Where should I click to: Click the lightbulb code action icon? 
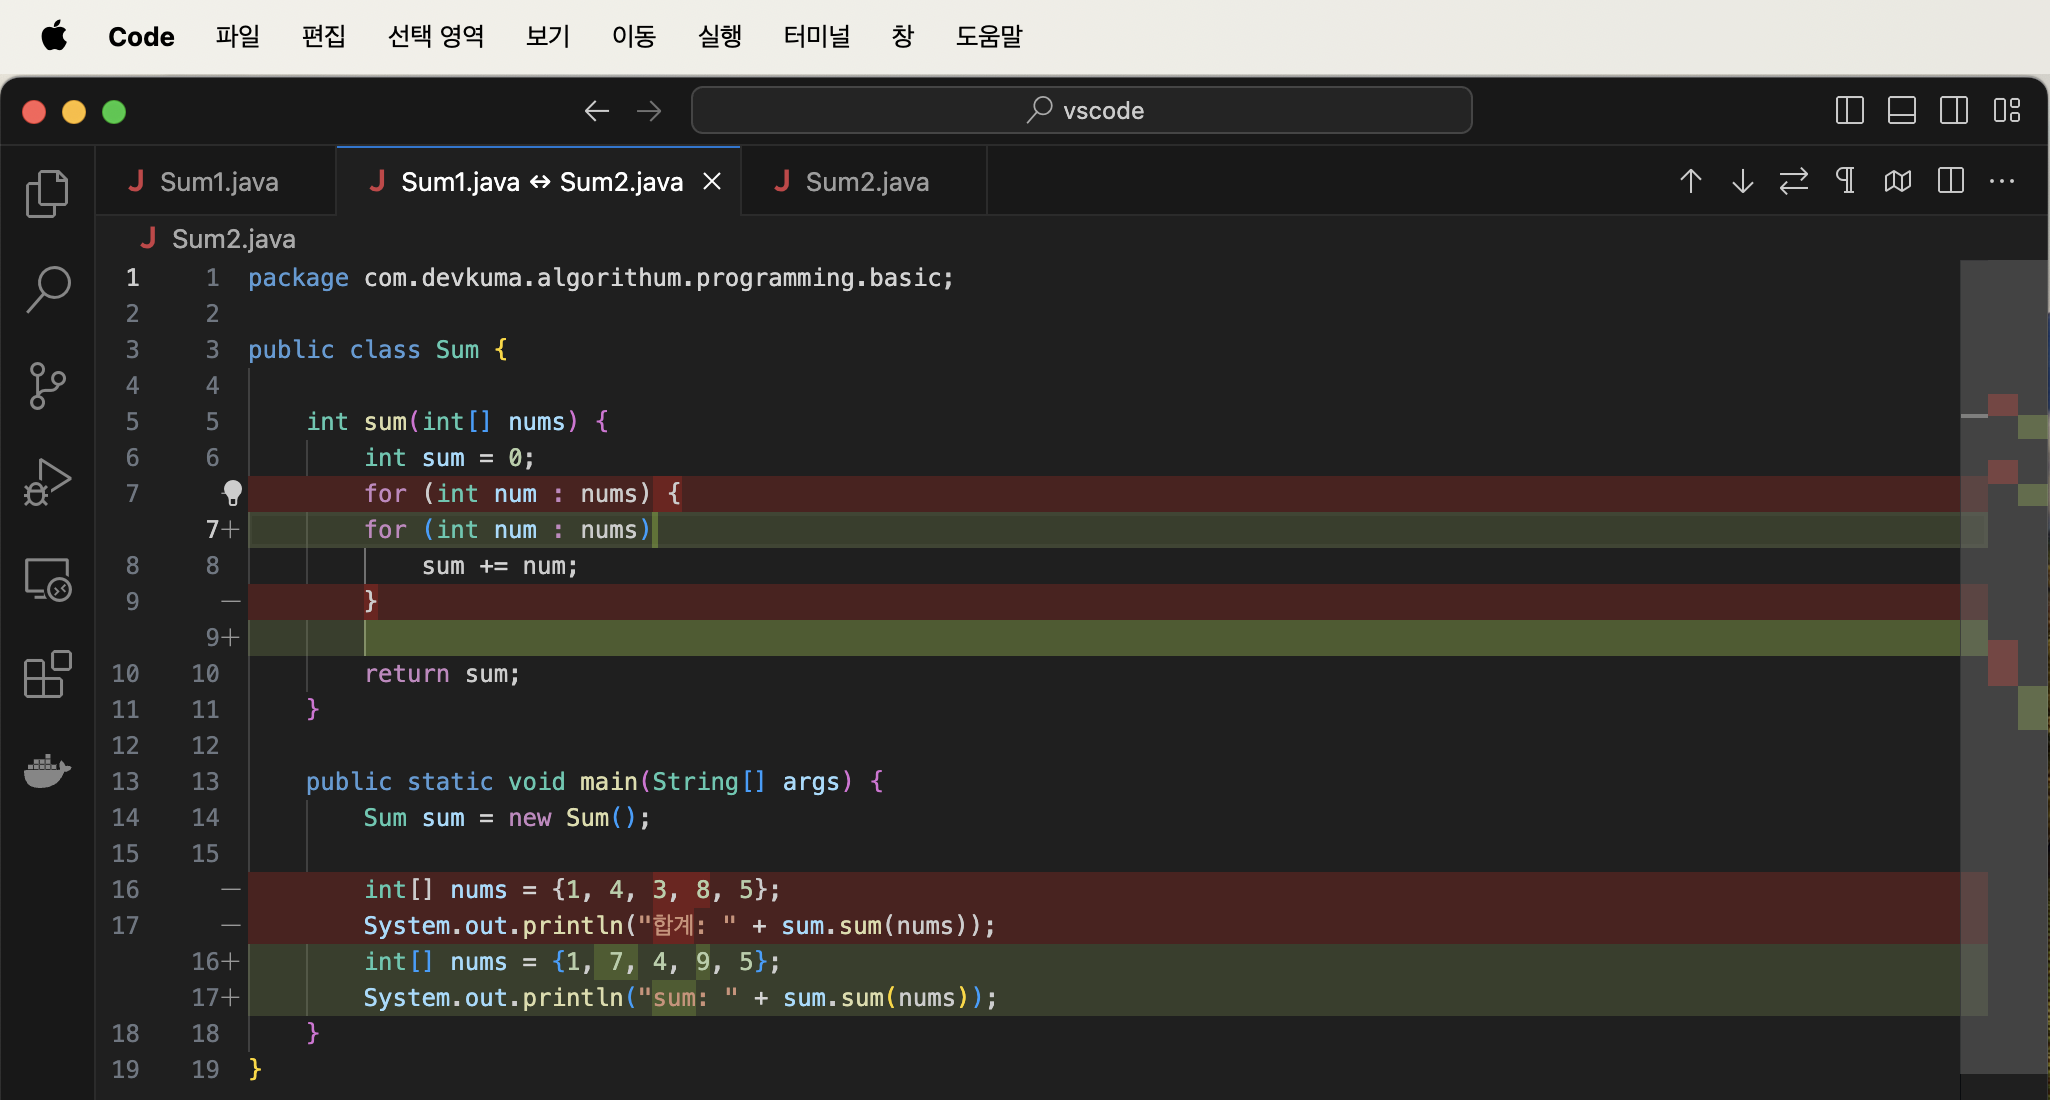pos(232,493)
